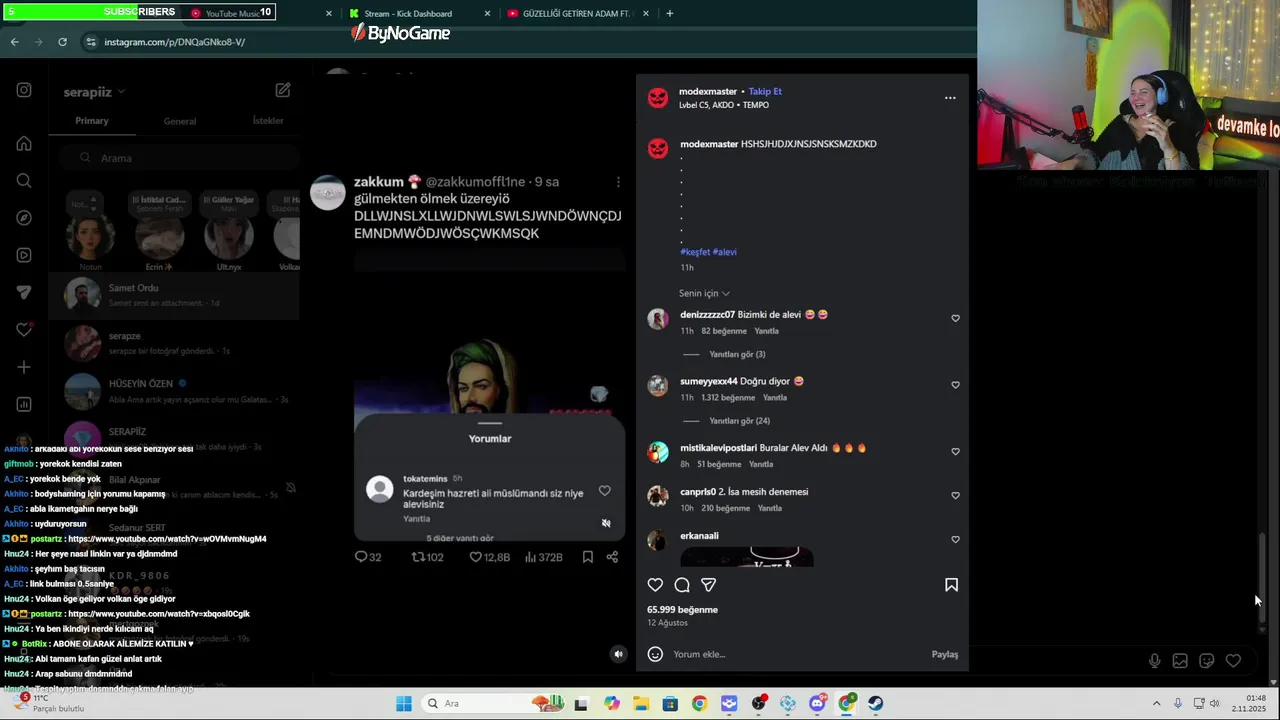Open mistikalevipostlari's profile avatar
The width and height of the screenshot is (1280, 720).
(657, 452)
